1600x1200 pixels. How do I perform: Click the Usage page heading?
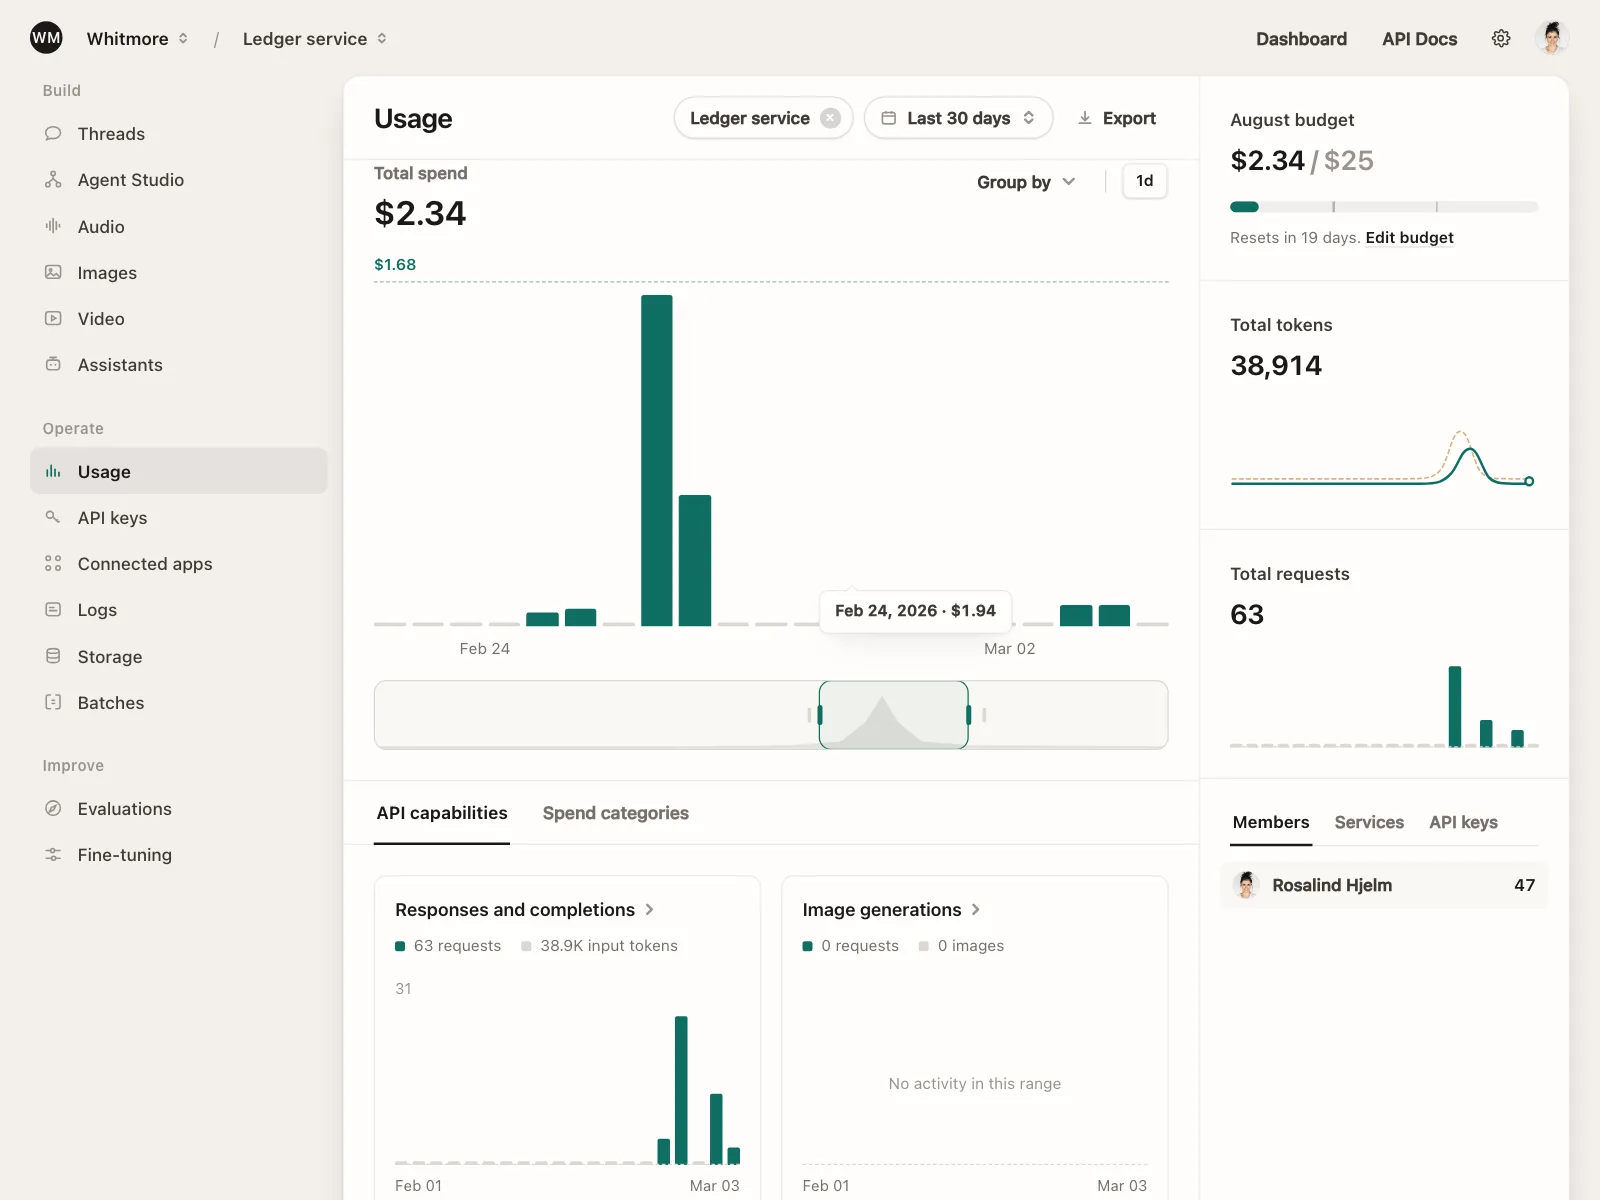(x=413, y=119)
